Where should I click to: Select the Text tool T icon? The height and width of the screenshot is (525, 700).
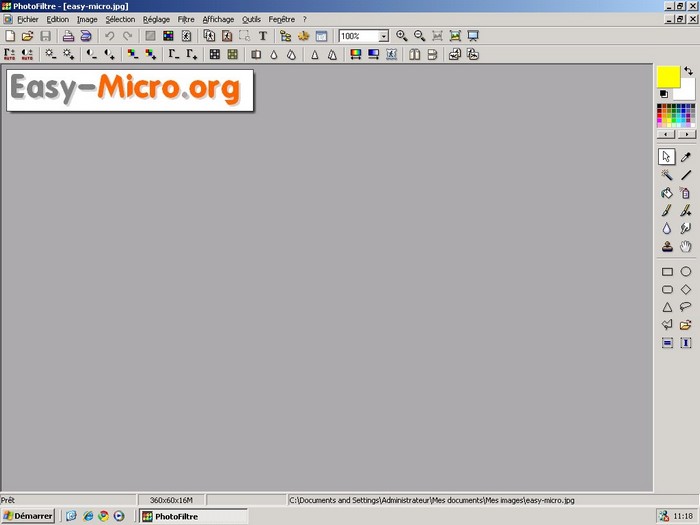pos(262,36)
